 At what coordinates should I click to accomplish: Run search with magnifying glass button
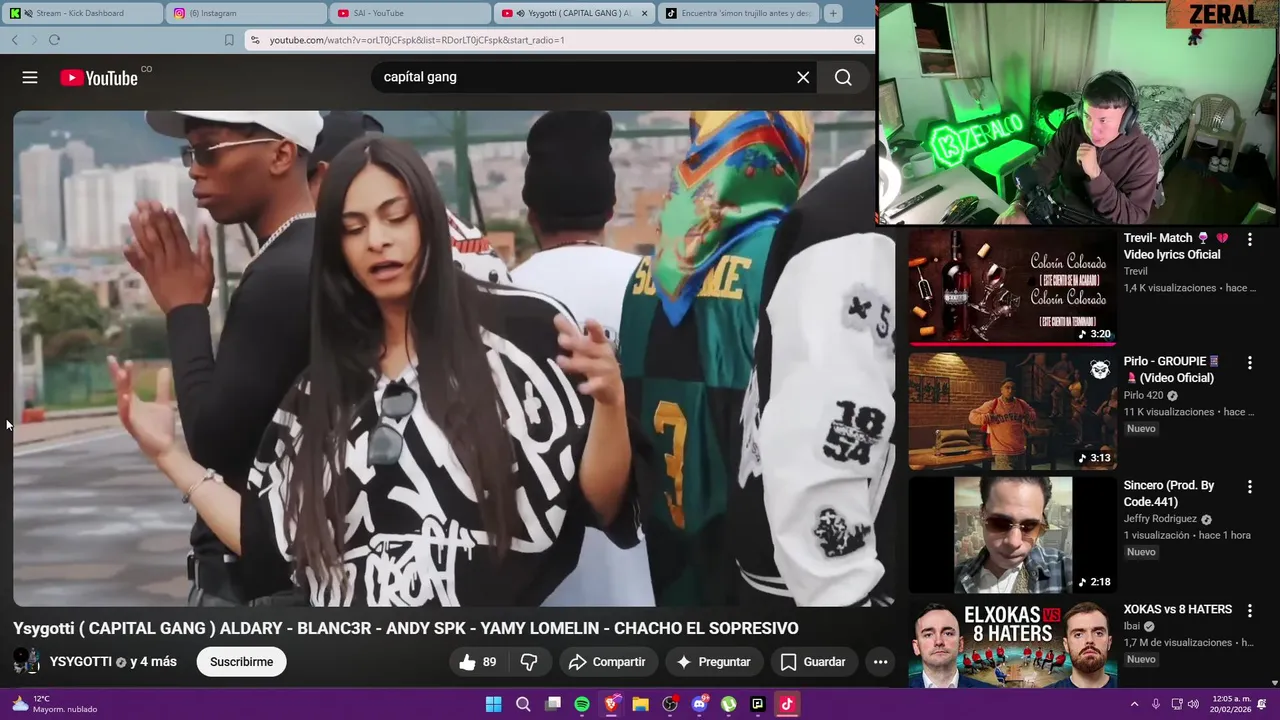843,77
